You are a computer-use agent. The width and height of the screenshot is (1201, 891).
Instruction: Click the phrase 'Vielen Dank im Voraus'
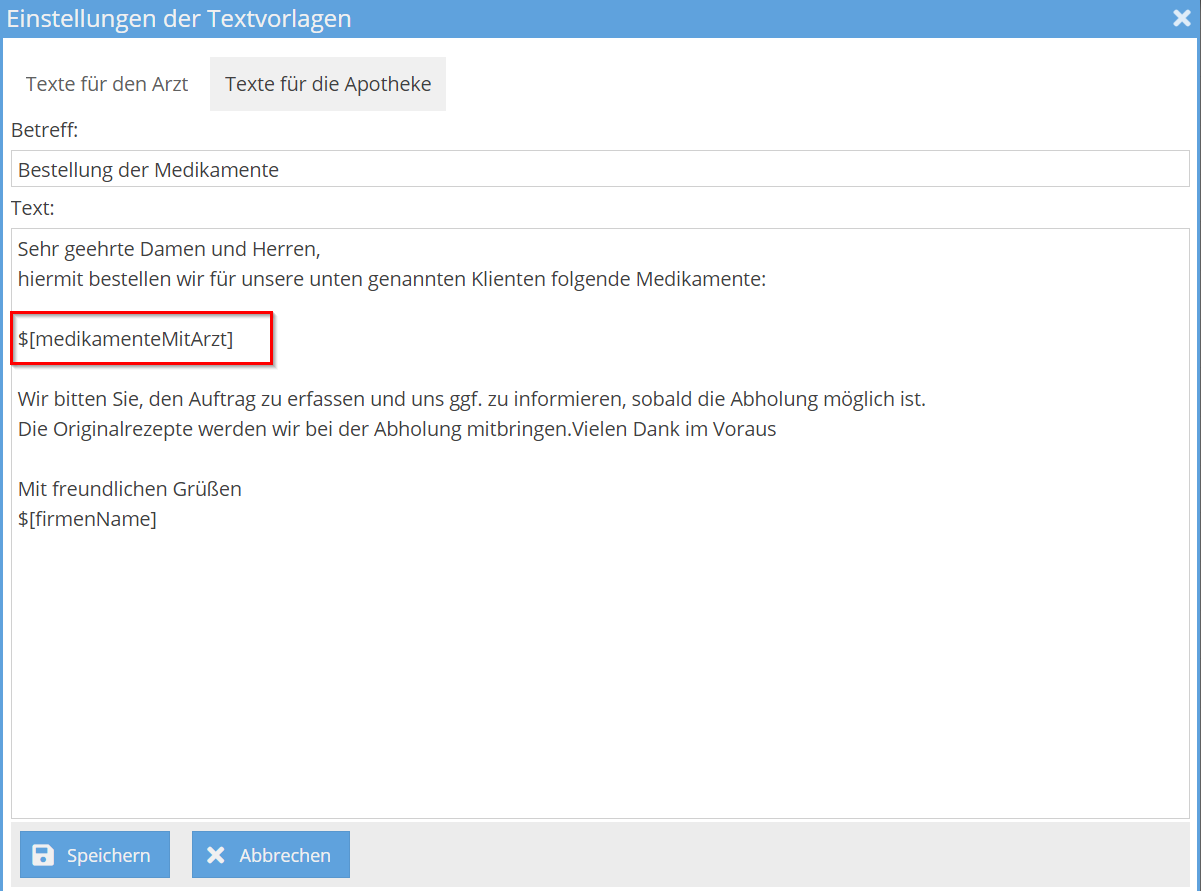point(674,430)
